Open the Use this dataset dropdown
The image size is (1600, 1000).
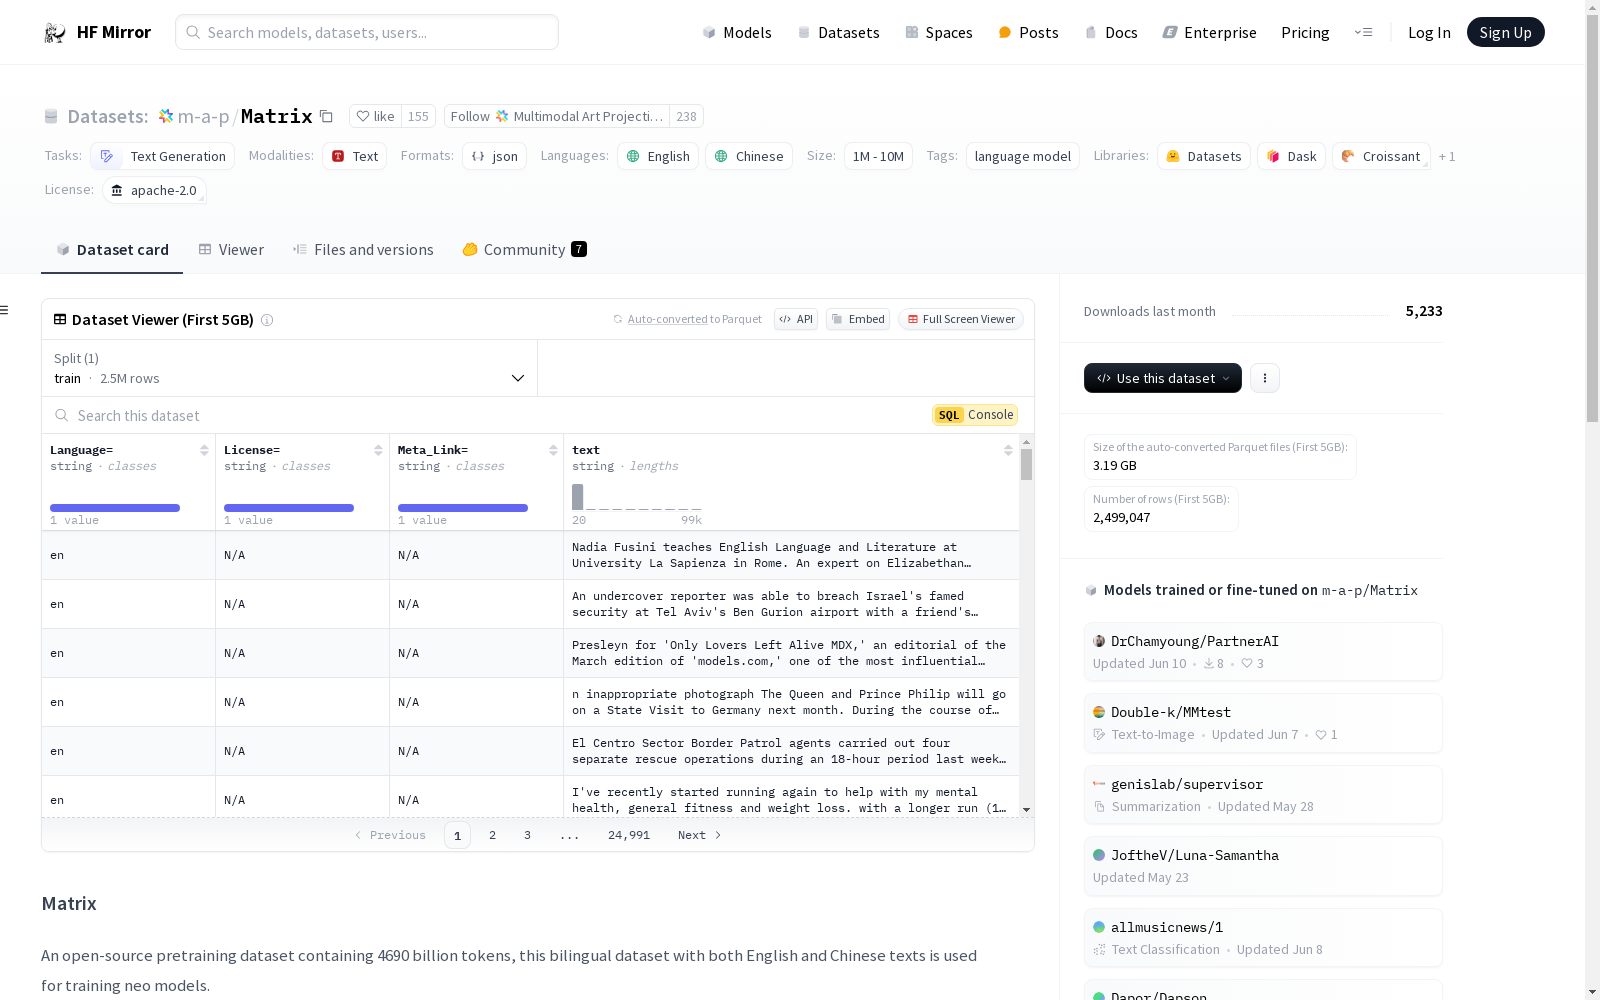tap(1163, 378)
